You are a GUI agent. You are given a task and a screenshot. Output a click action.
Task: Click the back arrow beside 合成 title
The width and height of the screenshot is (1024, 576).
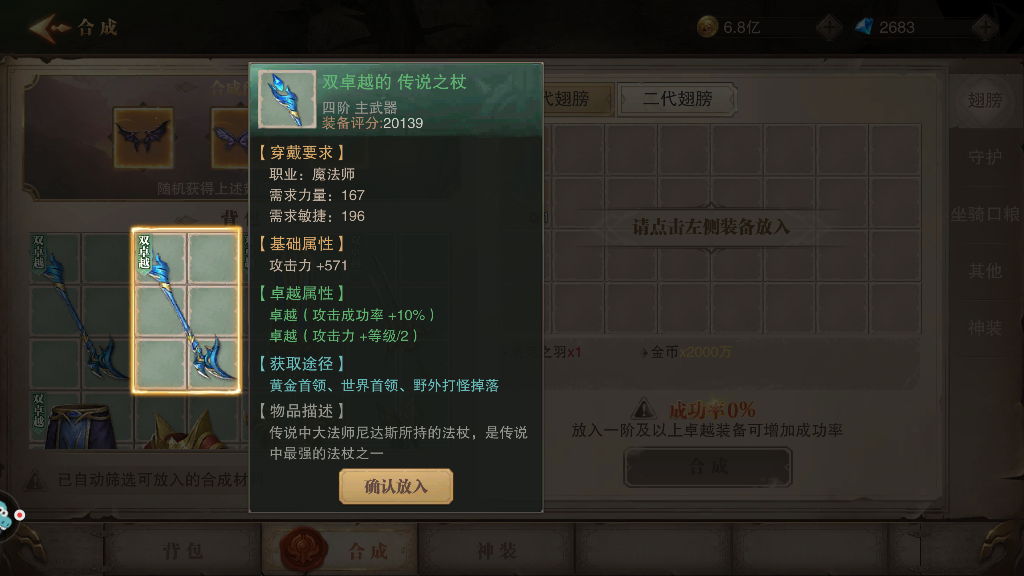tap(49, 27)
